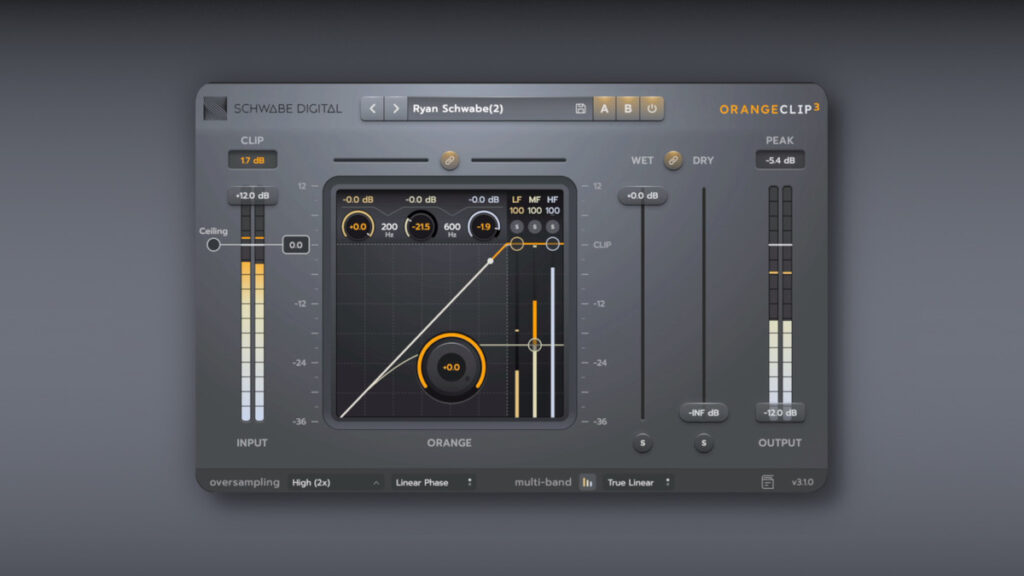Switch to preset slot A
The height and width of the screenshot is (576, 1024).
(x=604, y=107)
